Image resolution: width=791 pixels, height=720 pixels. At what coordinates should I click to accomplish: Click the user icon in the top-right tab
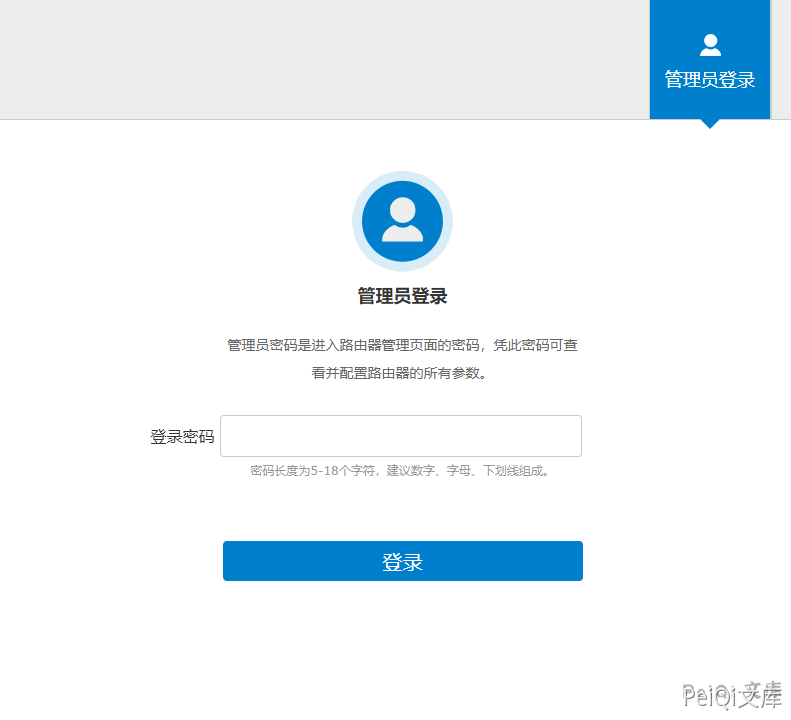point(710,45)
